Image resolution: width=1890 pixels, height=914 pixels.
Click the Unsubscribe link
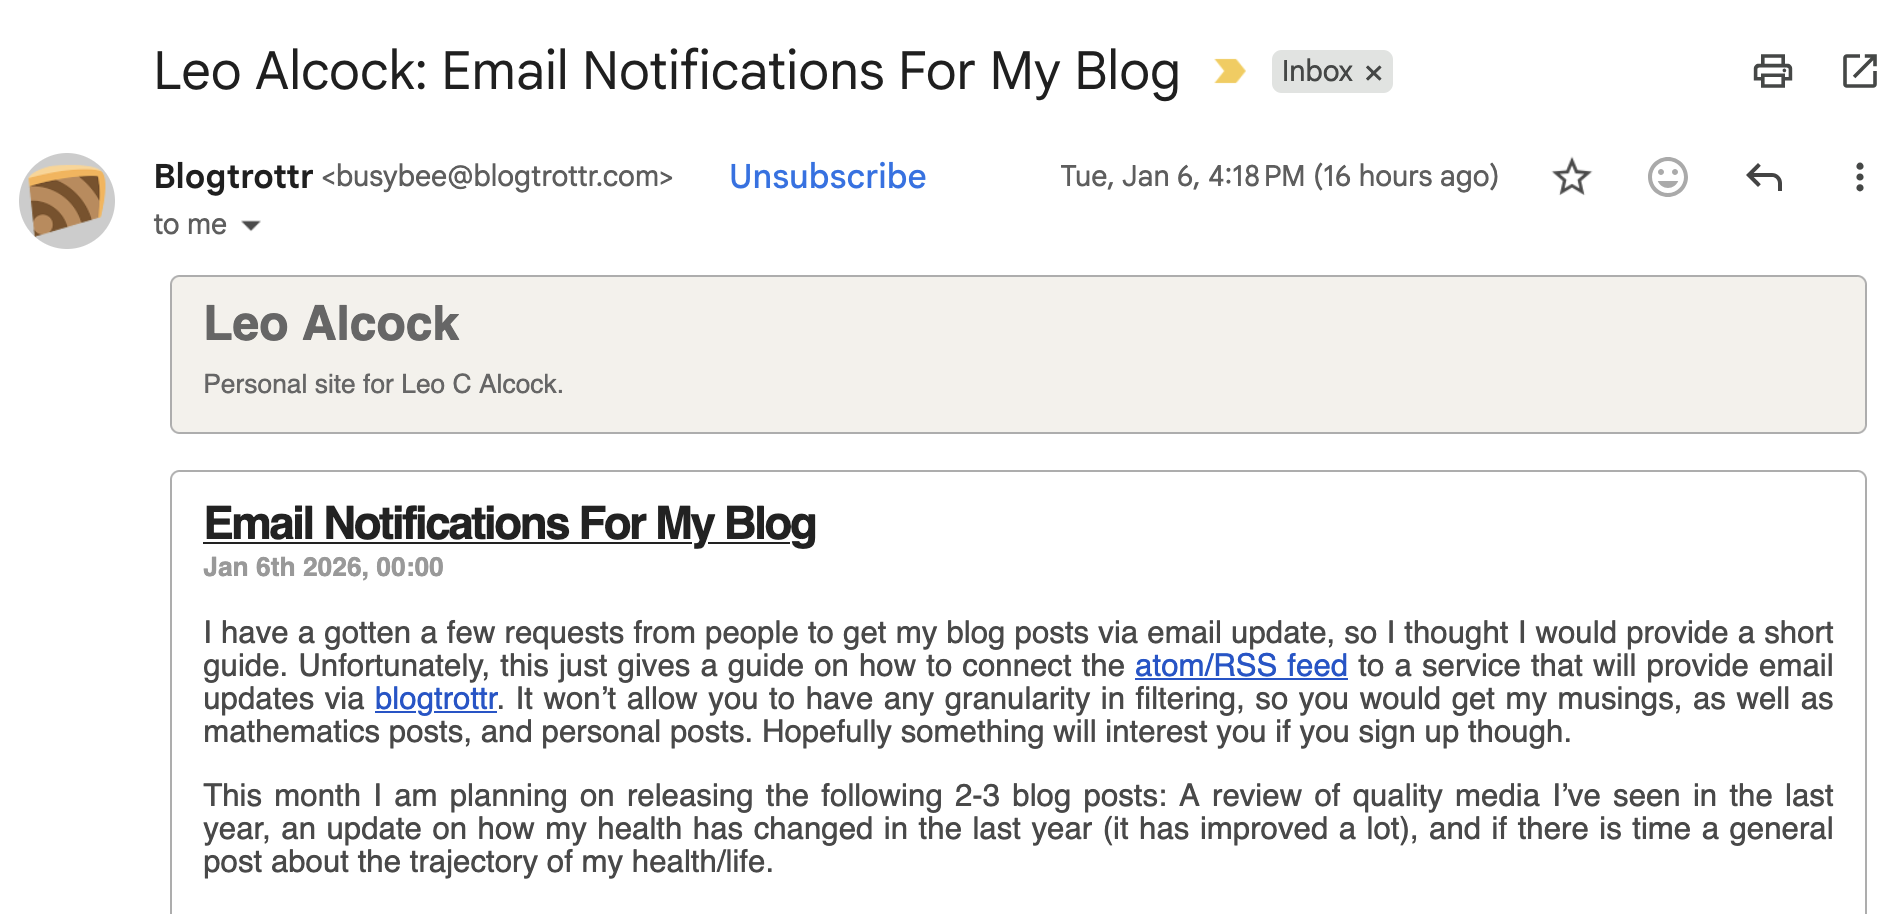coord(827,177)
